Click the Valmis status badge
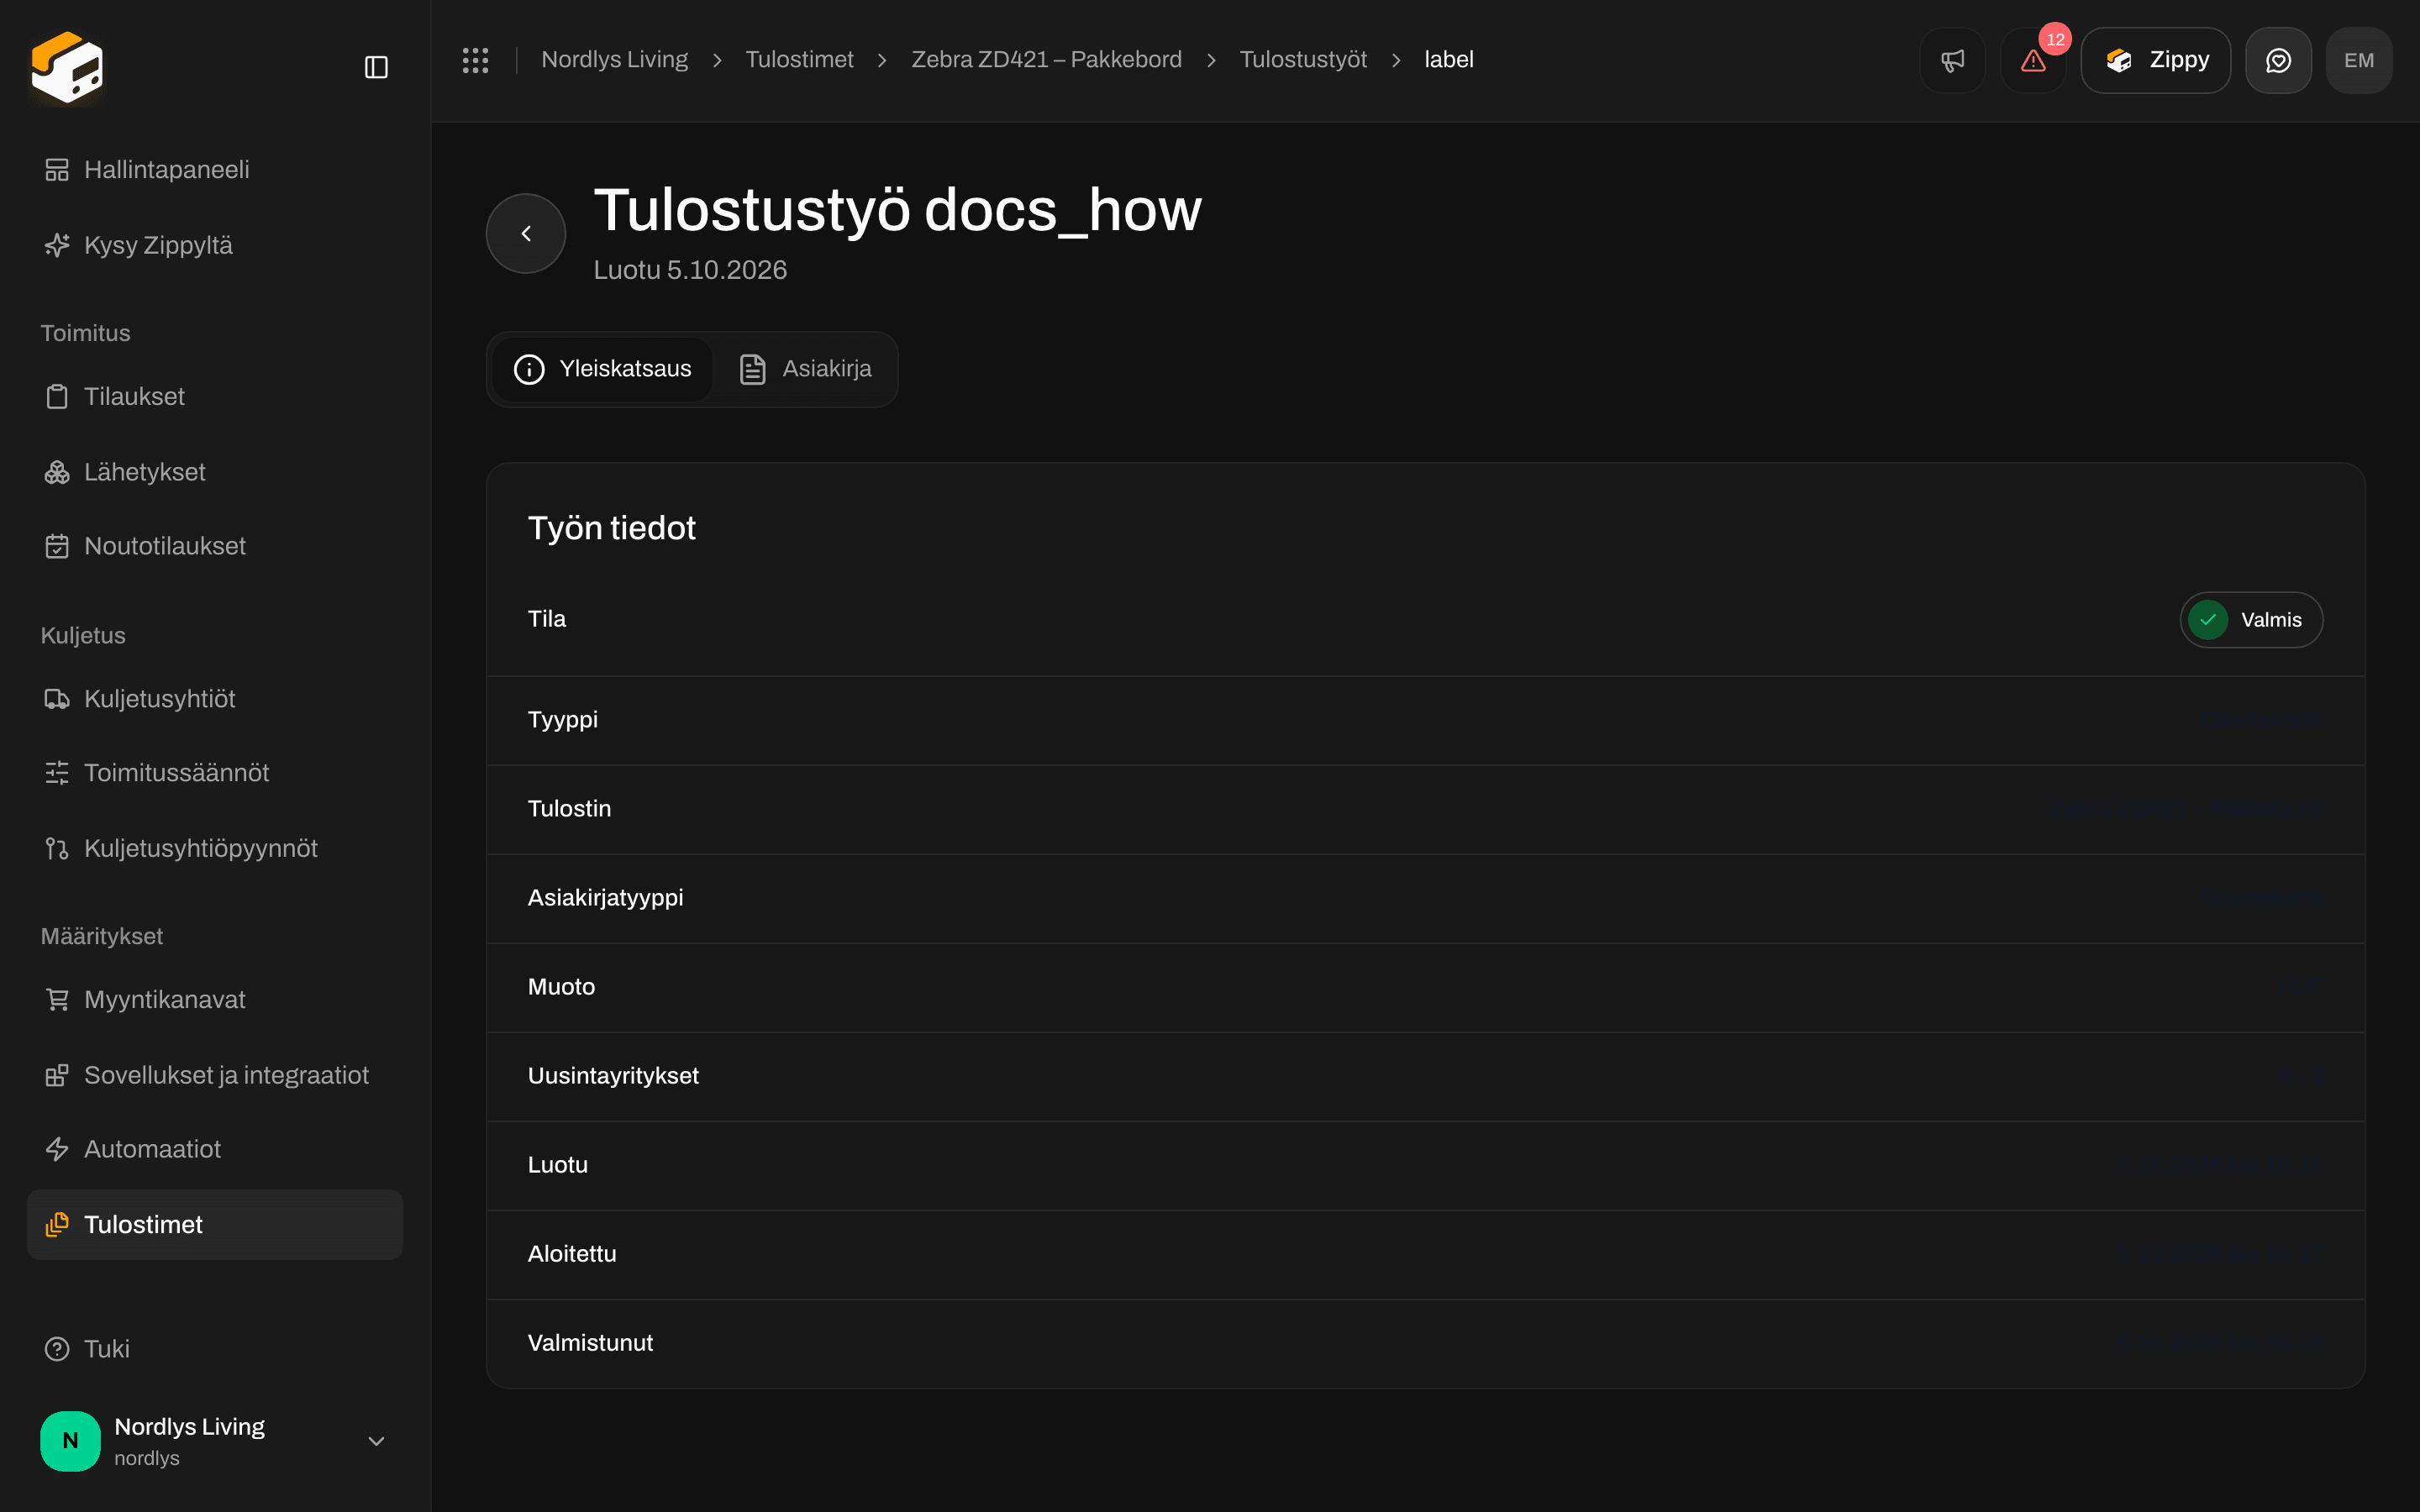2420x1512 pixels. click(x=2251, y=620)
